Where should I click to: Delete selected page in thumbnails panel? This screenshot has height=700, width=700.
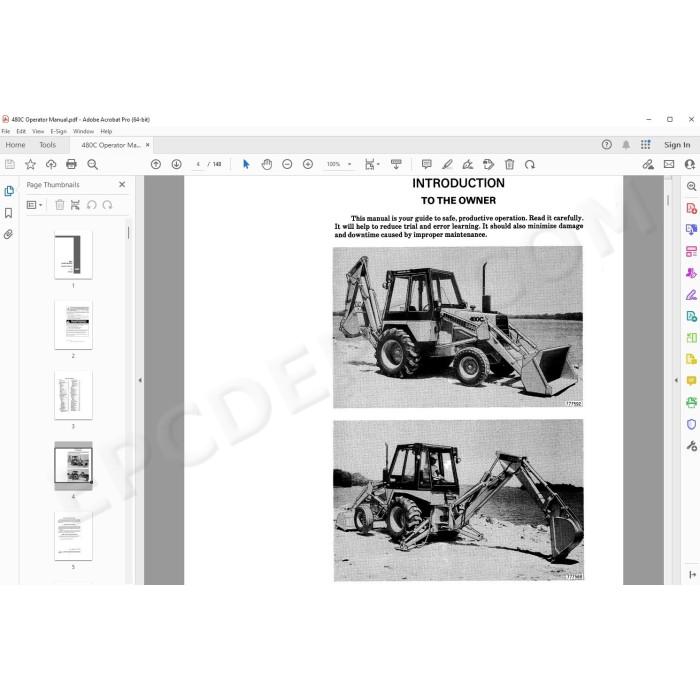coord(59,205)
